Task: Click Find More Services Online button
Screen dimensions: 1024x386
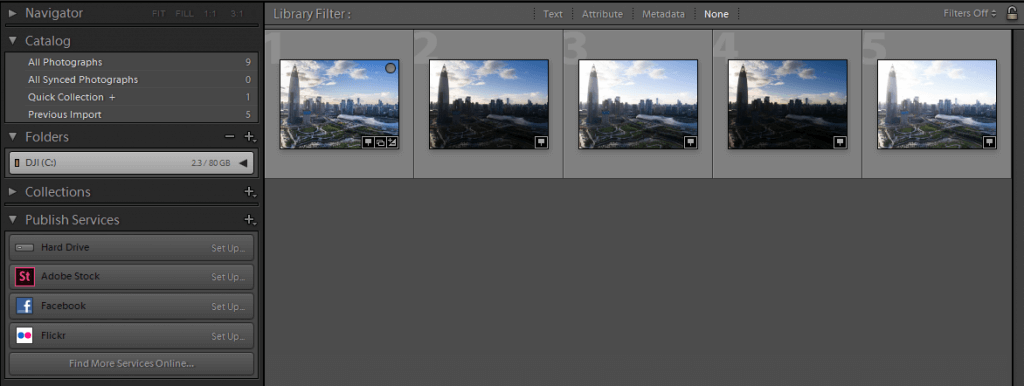Action: pos(131,364)
